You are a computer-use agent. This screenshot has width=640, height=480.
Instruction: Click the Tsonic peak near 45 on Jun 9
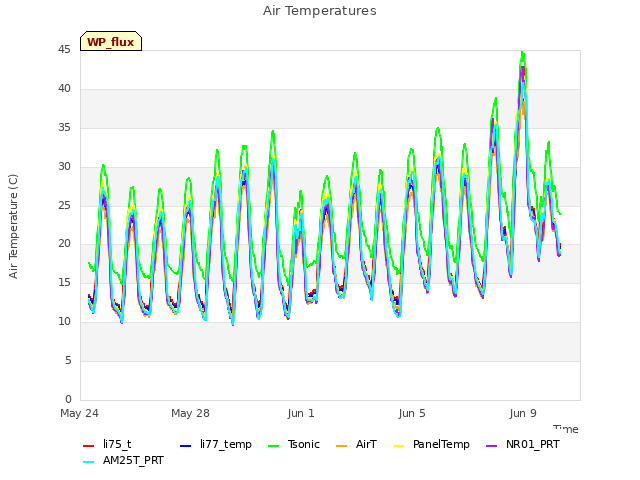(x=522, y=53)
